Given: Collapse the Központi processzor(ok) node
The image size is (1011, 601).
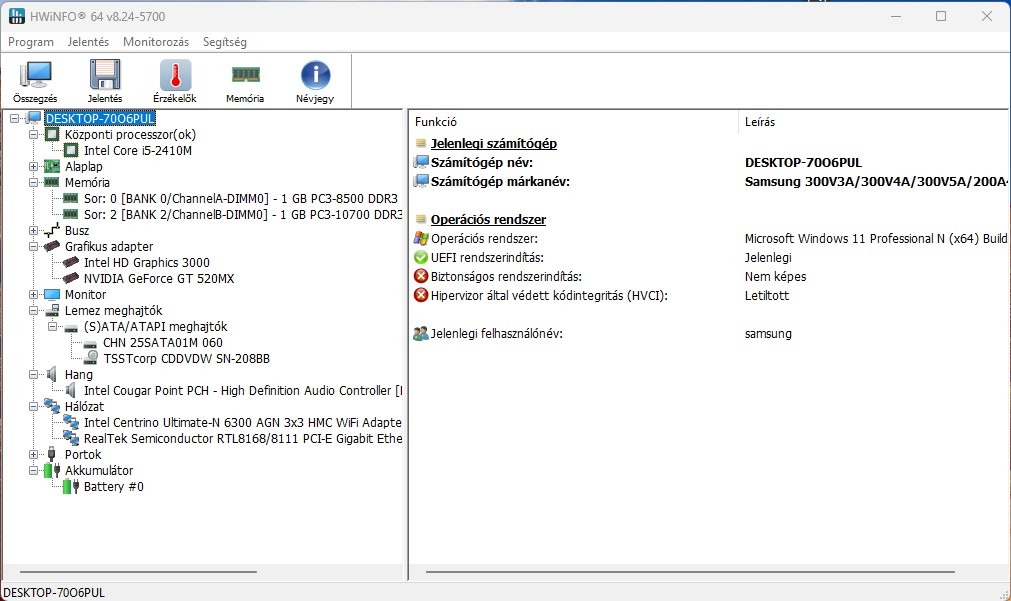Looking at the screenshot, I should coord(34,135).
